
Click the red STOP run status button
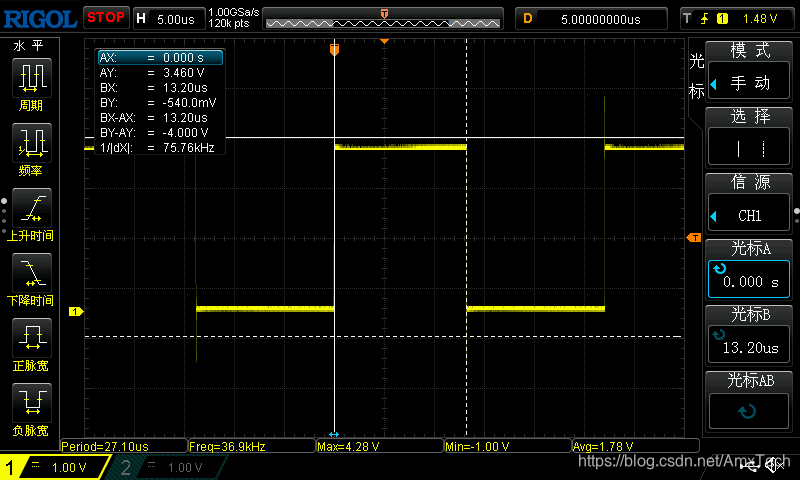[106, 18]
